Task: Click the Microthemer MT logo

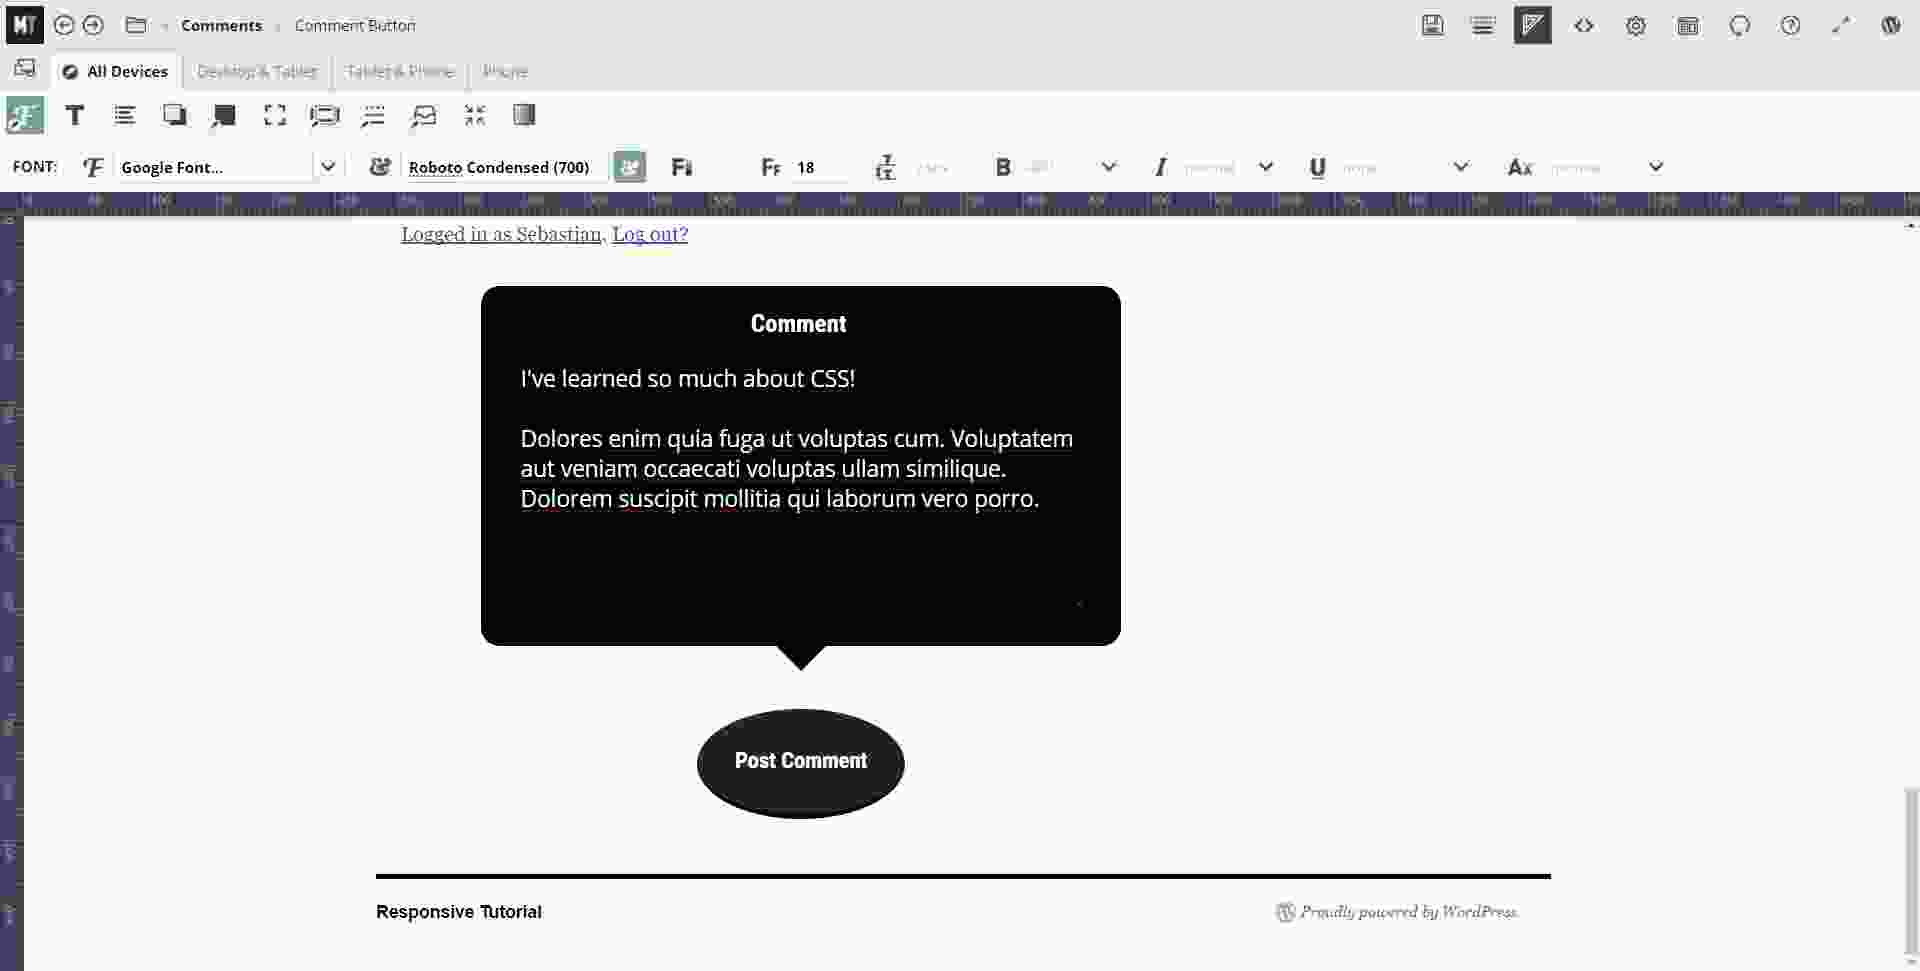Action: coord(24,25)
